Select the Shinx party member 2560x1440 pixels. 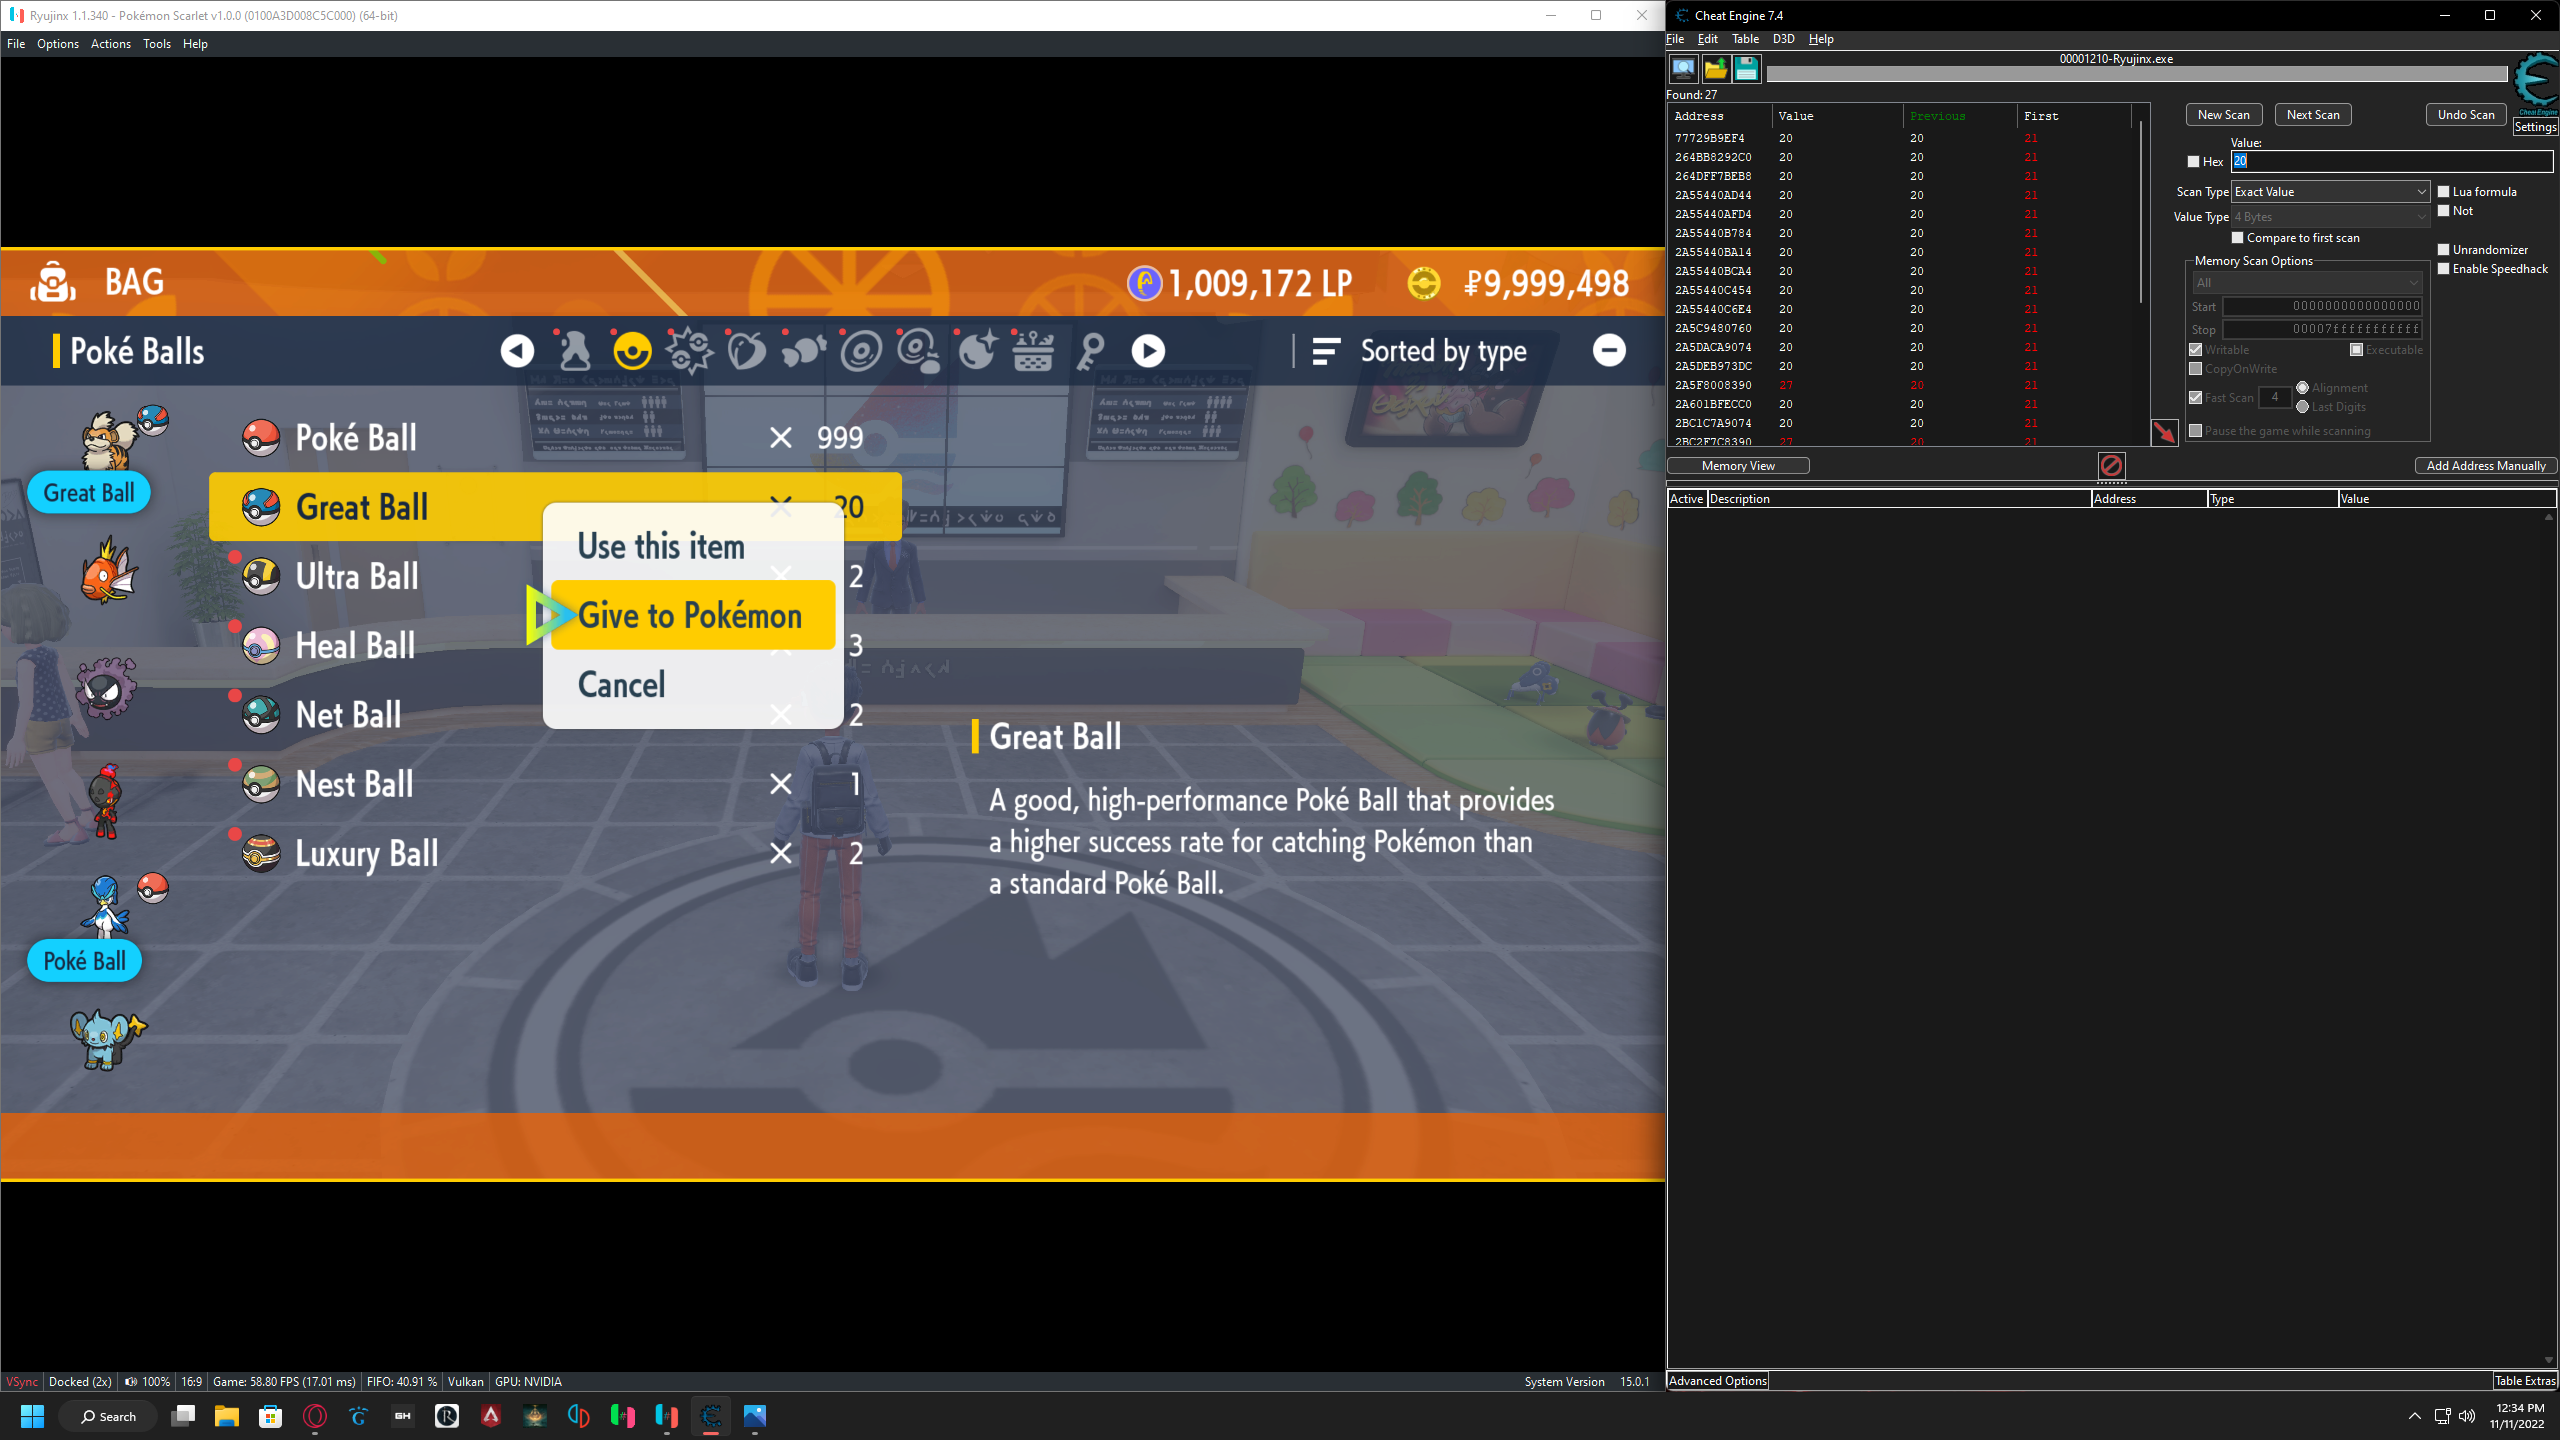(107, 1039)
